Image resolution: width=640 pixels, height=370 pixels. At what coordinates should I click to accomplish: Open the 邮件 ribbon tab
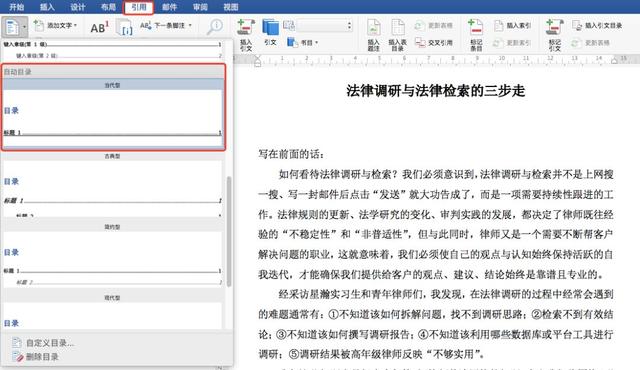169,7
